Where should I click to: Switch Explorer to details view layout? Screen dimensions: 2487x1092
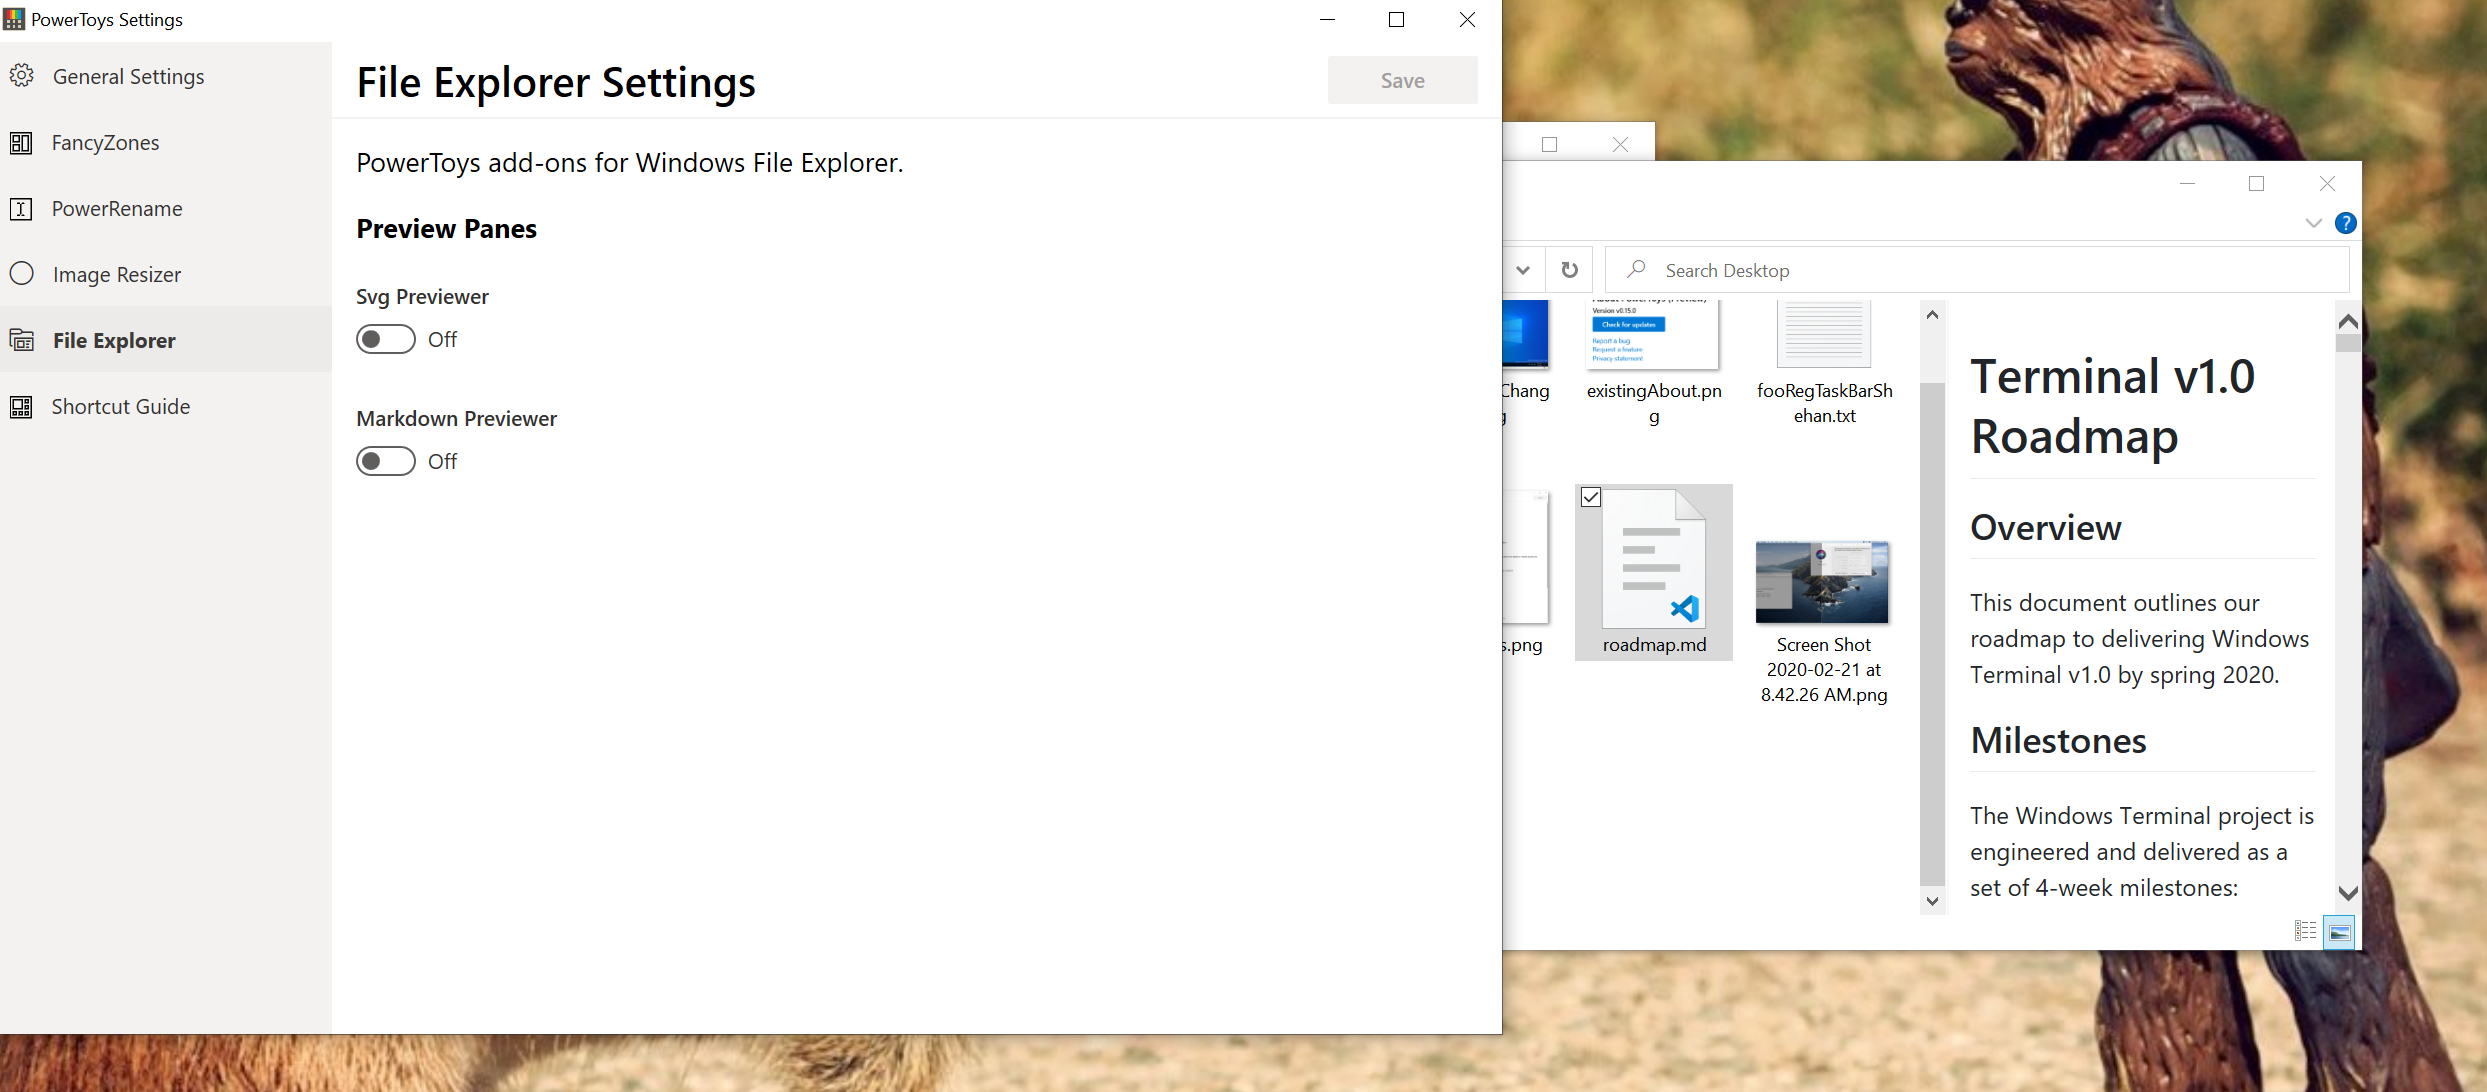click(2305, 930)
